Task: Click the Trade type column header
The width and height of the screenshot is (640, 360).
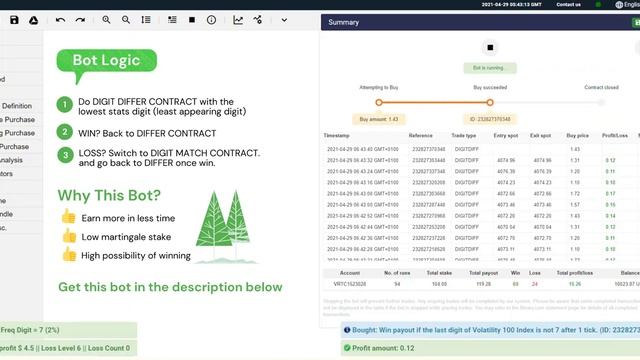Action: [464, 135]
